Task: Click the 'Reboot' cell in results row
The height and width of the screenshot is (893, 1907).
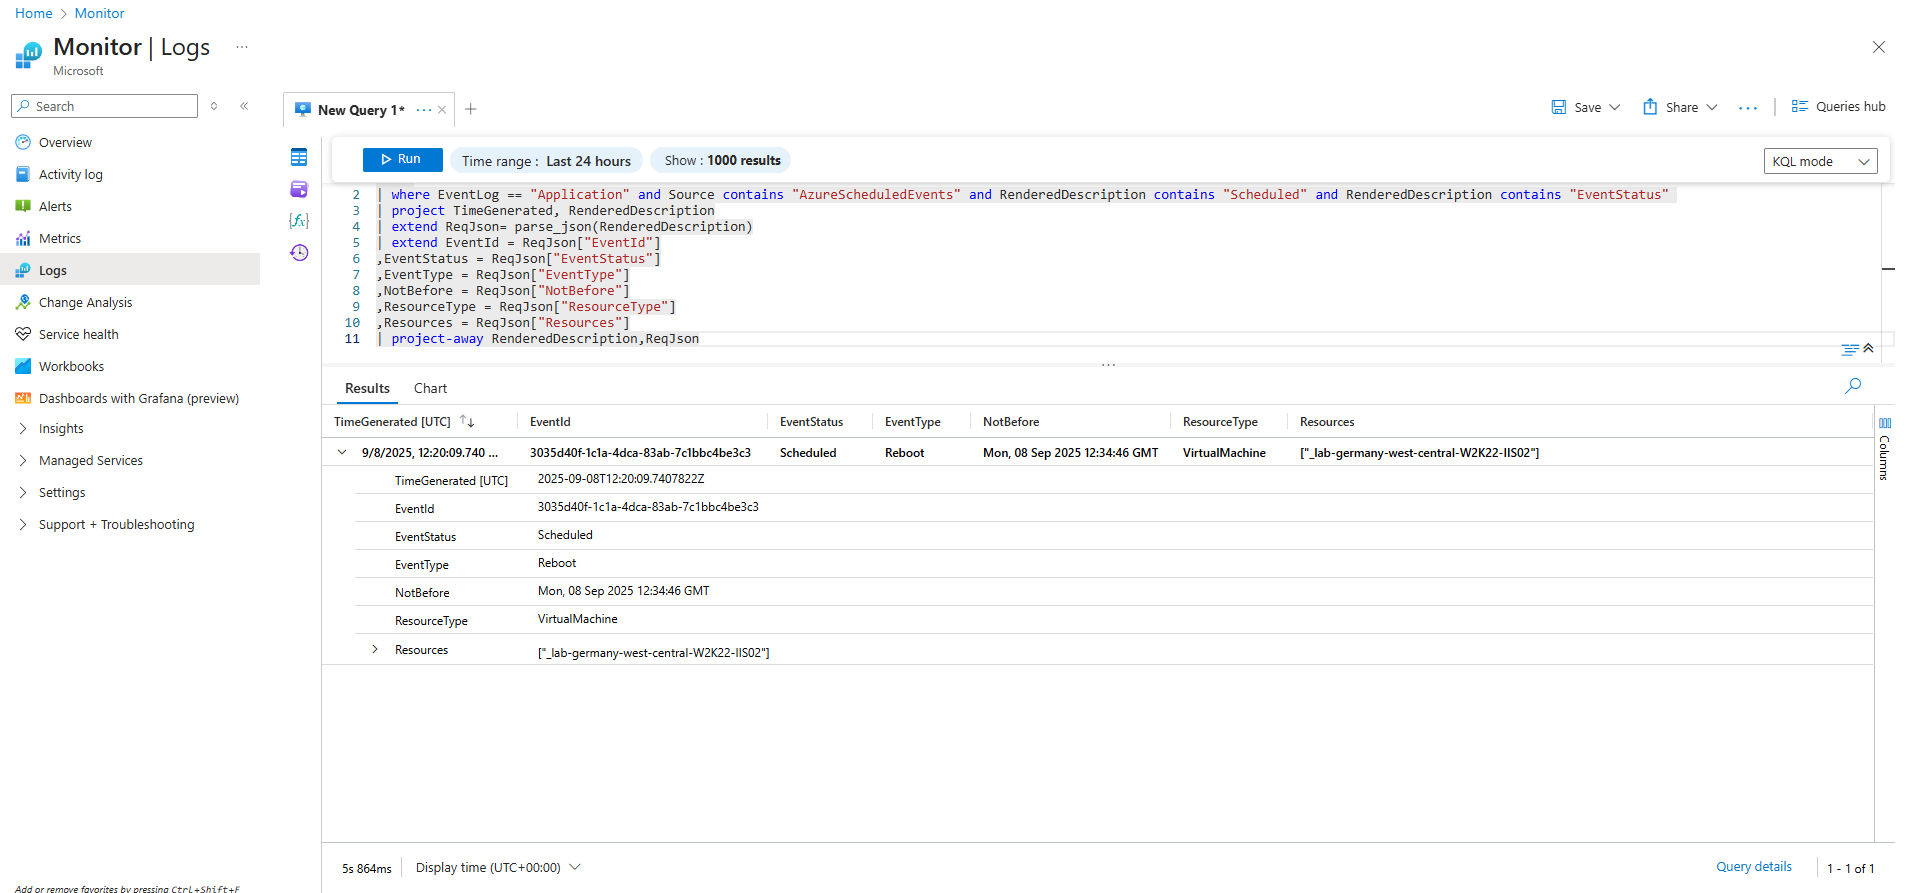Action: pyautogui.click(x=904, y=453)
